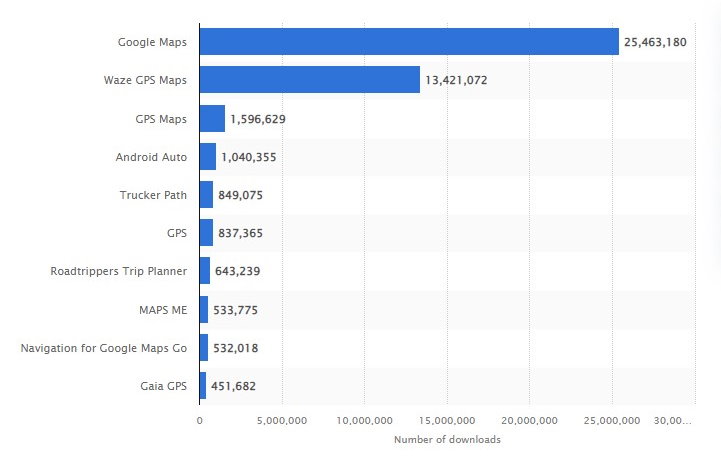Click the Google Maps bar
Screen dimensions: 721x456
coord(408,42)
